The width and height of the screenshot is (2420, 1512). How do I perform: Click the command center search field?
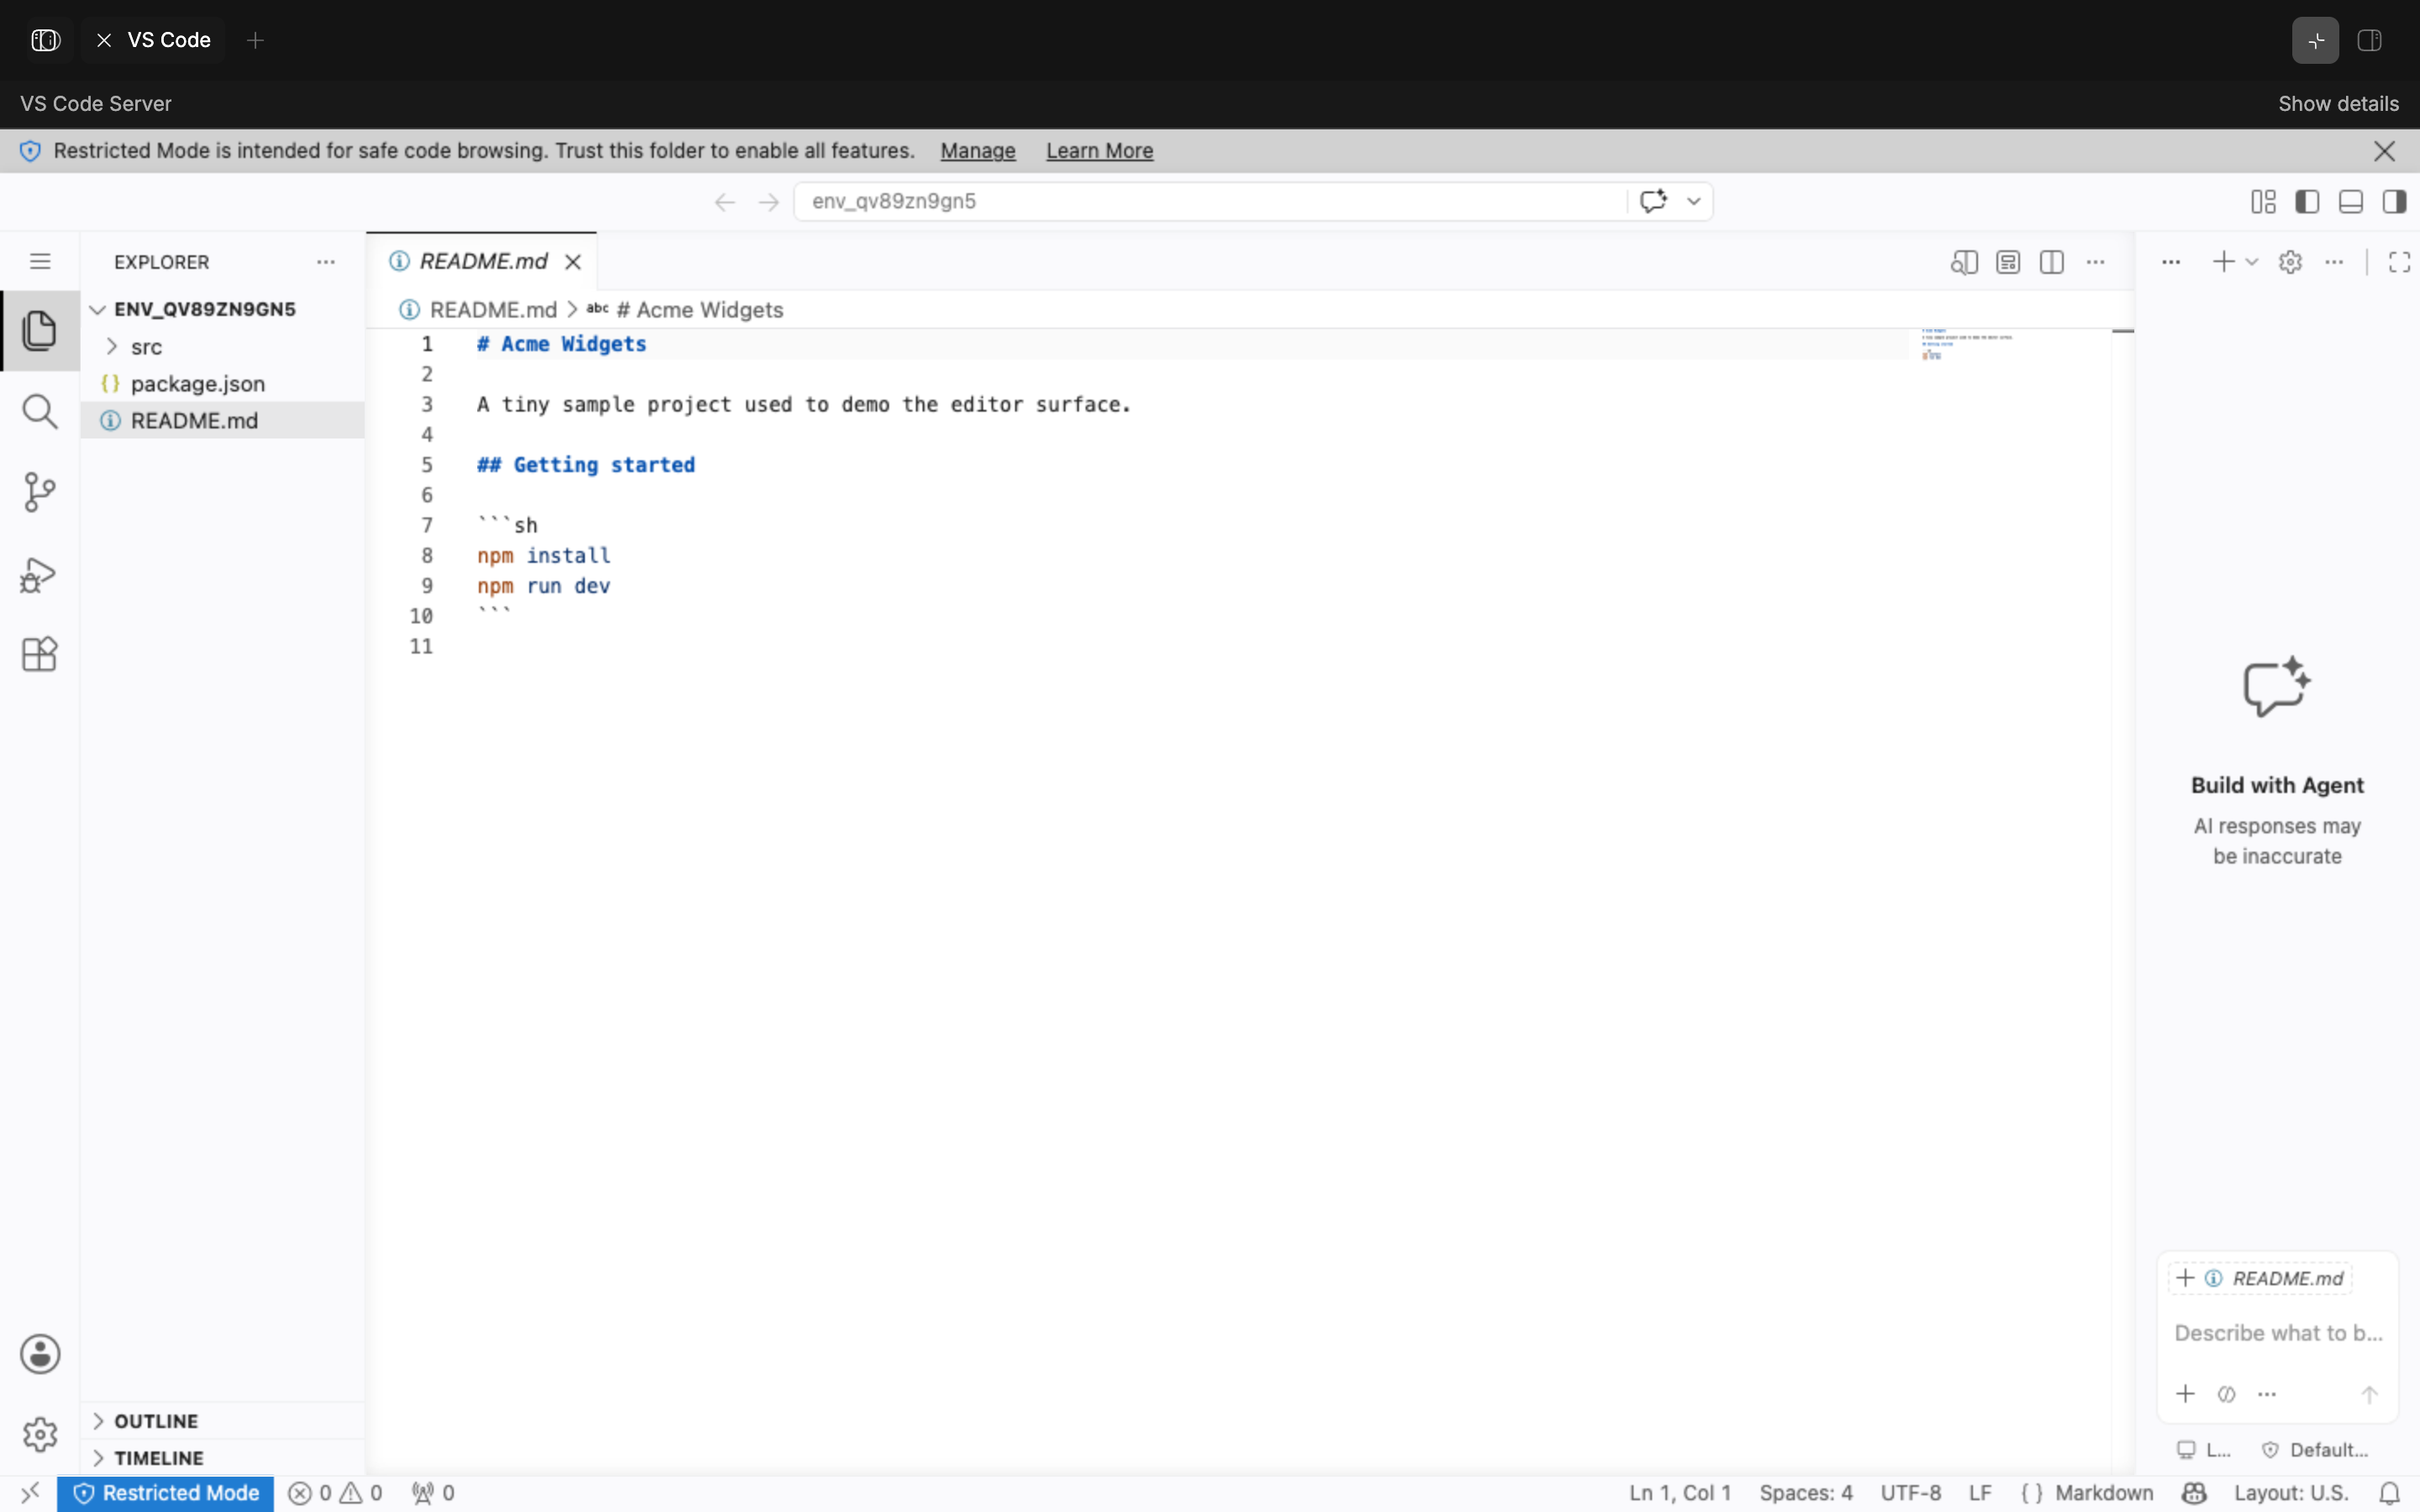coord(1210,202)
